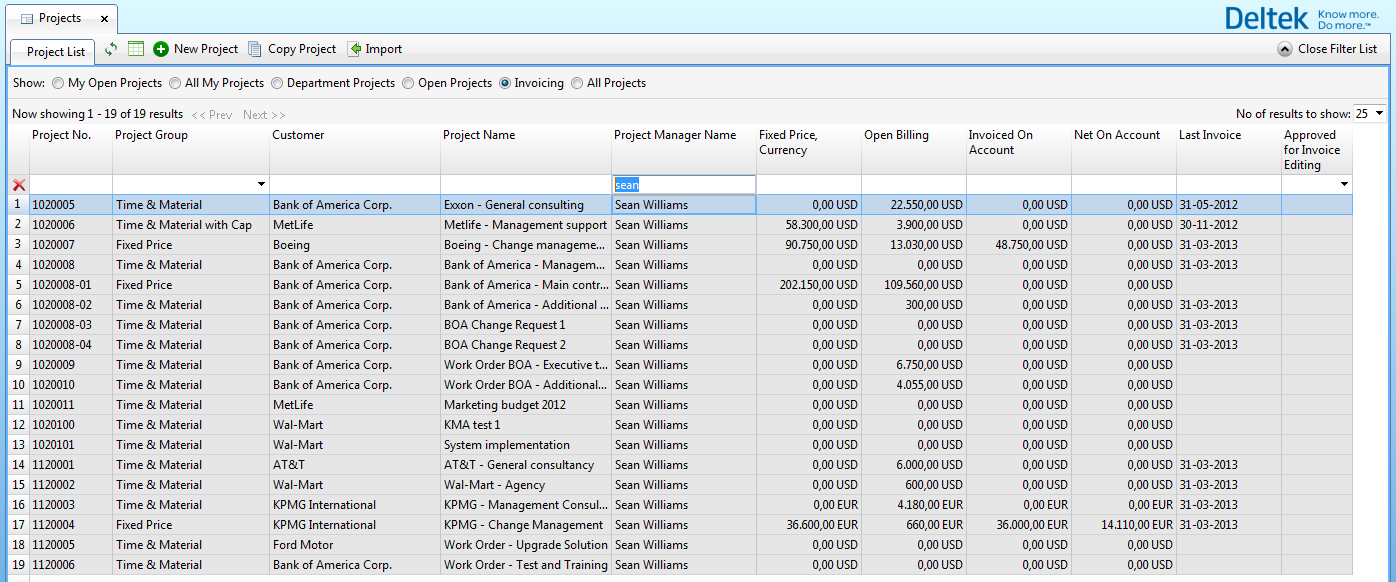Image resolution: width=1396 pixels, height=582 pixels.
Task: Choose the Department Projects radio option
Action: tap(277, 84)
